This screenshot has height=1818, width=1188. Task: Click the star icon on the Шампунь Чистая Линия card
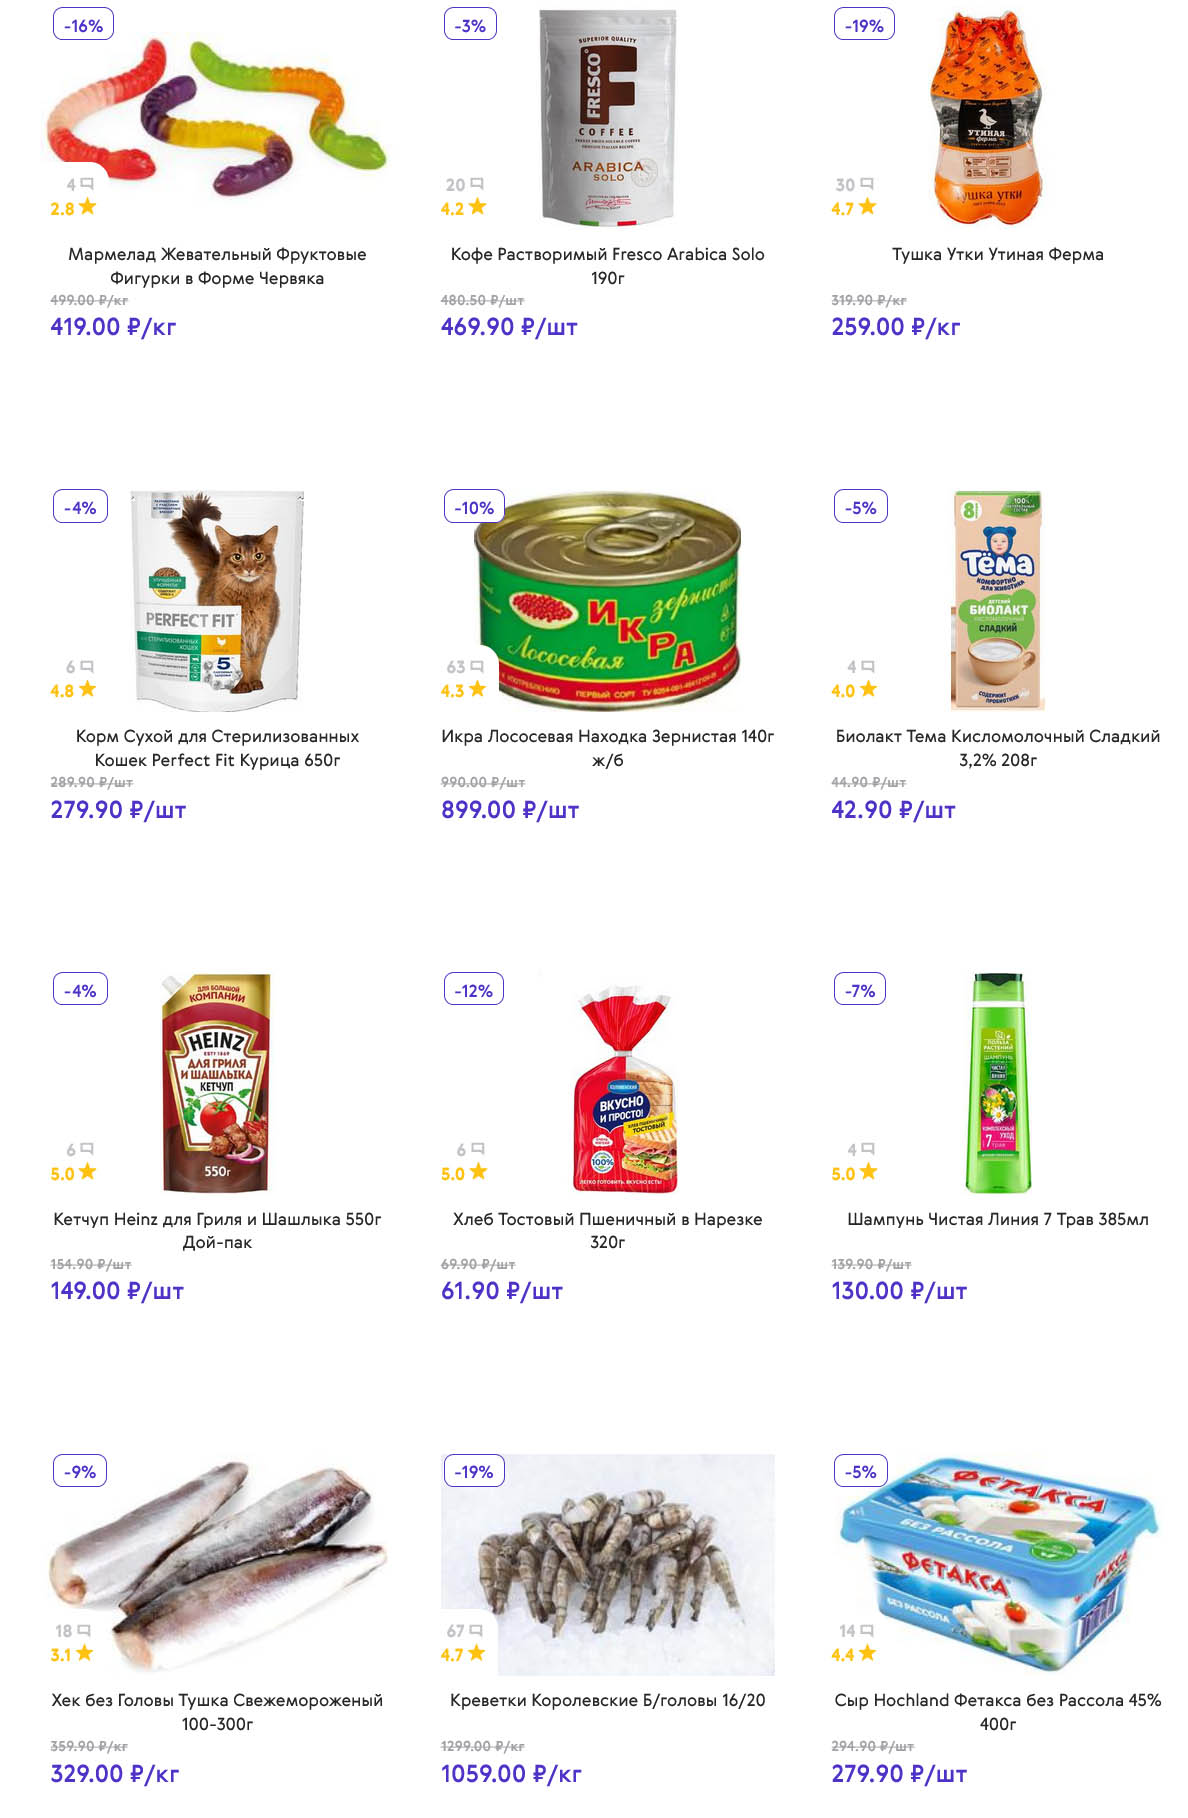tap(868, 1172)
